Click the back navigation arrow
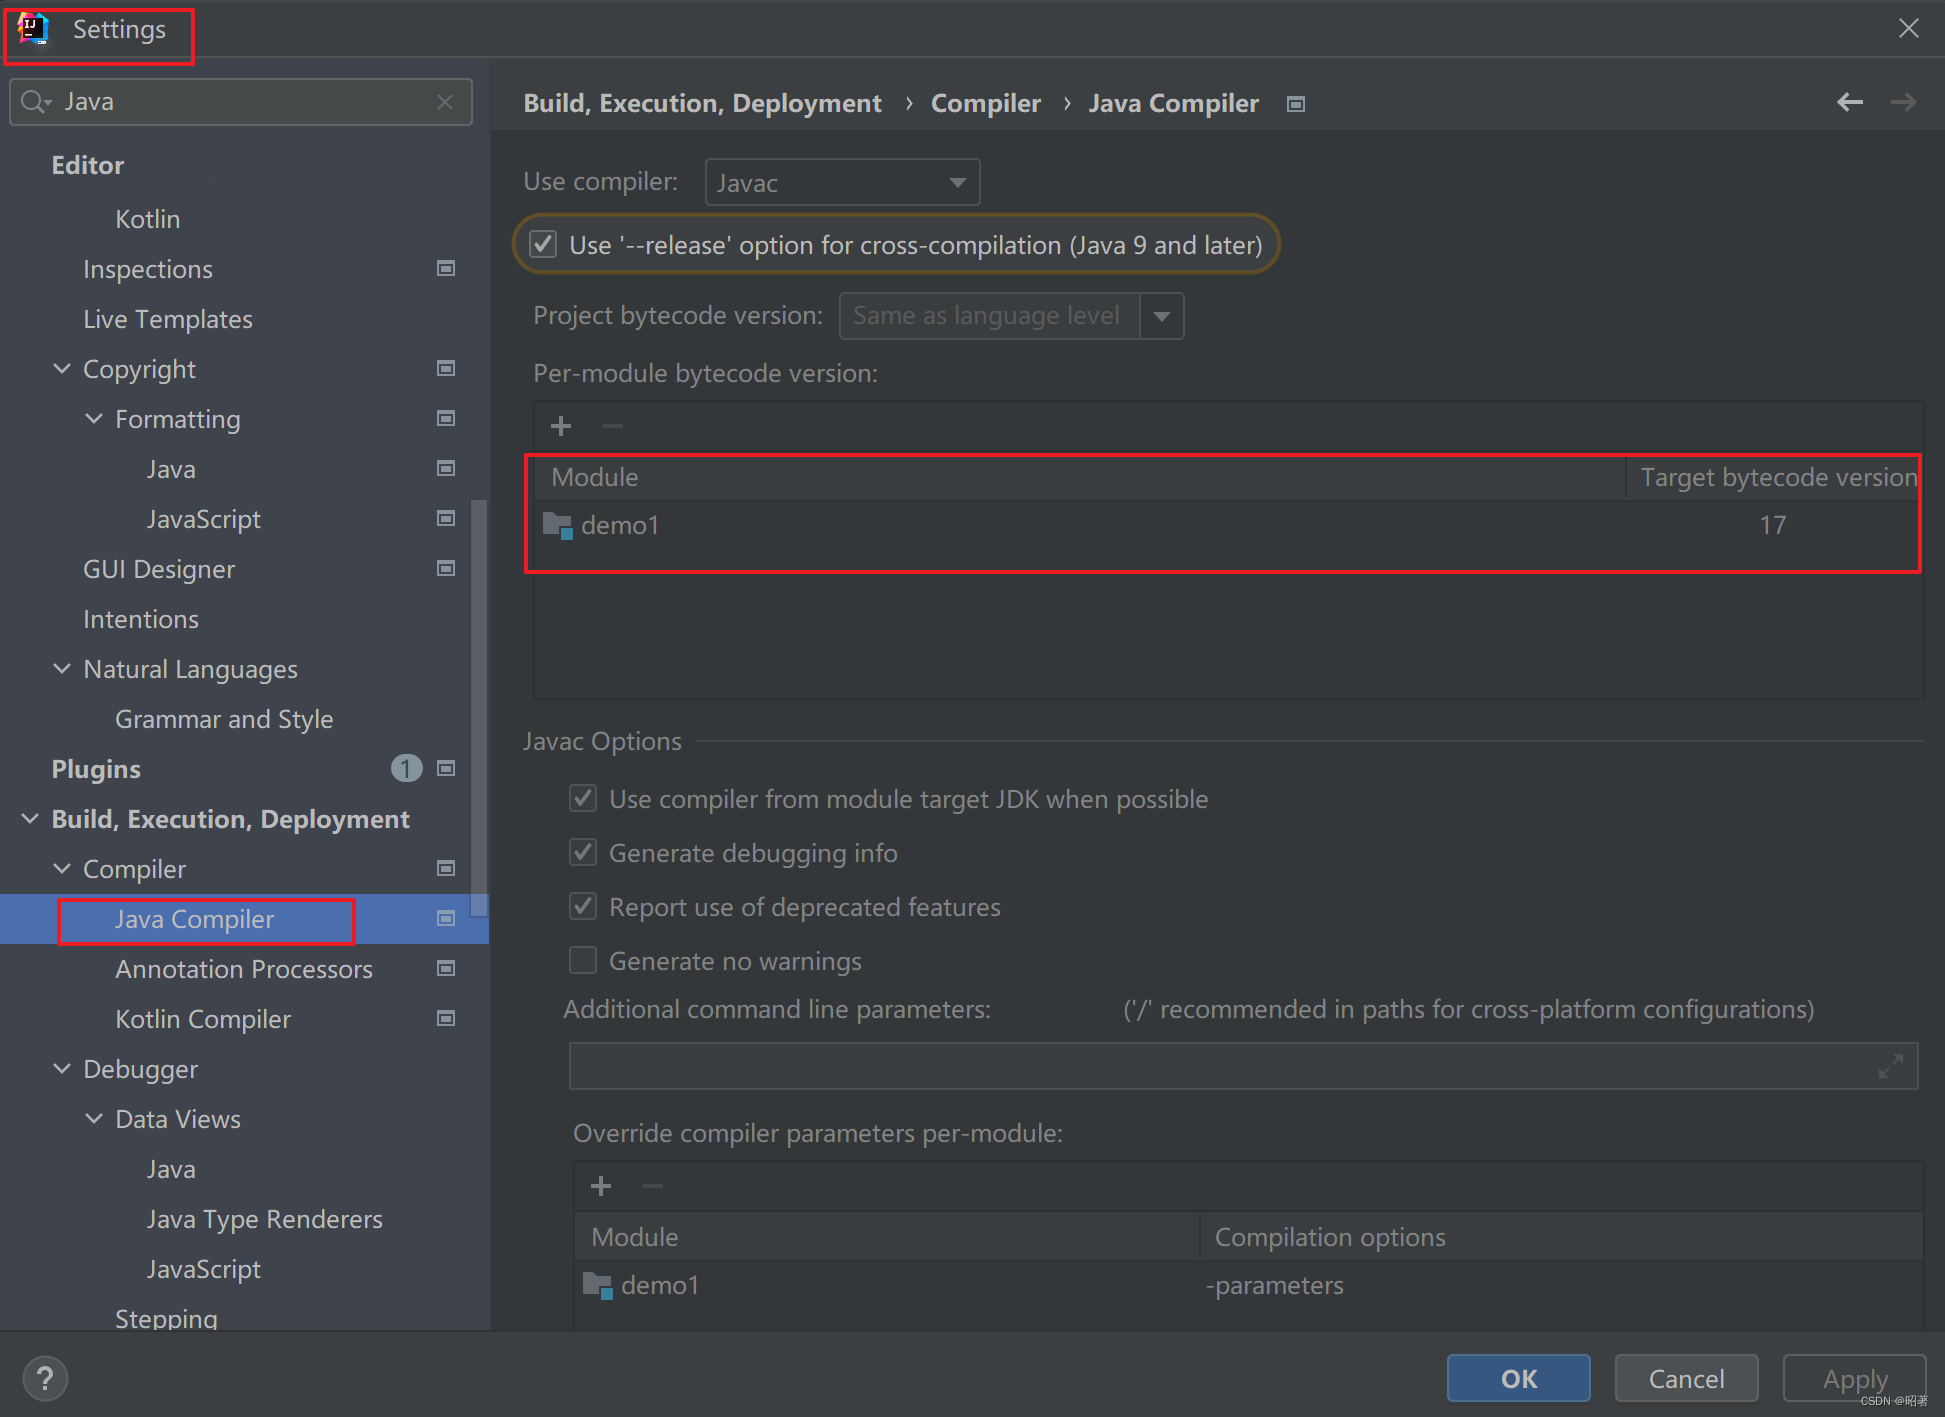 click(1849, 102)
